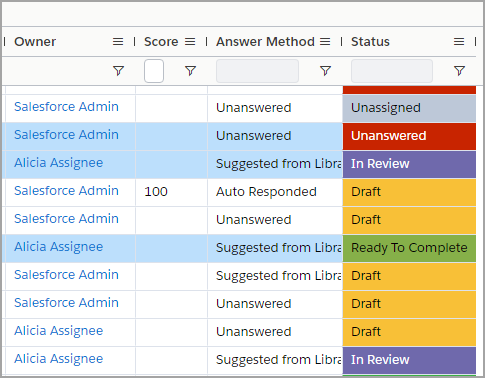Open the Answer Method column menu icon

click(x=325, y=42)
